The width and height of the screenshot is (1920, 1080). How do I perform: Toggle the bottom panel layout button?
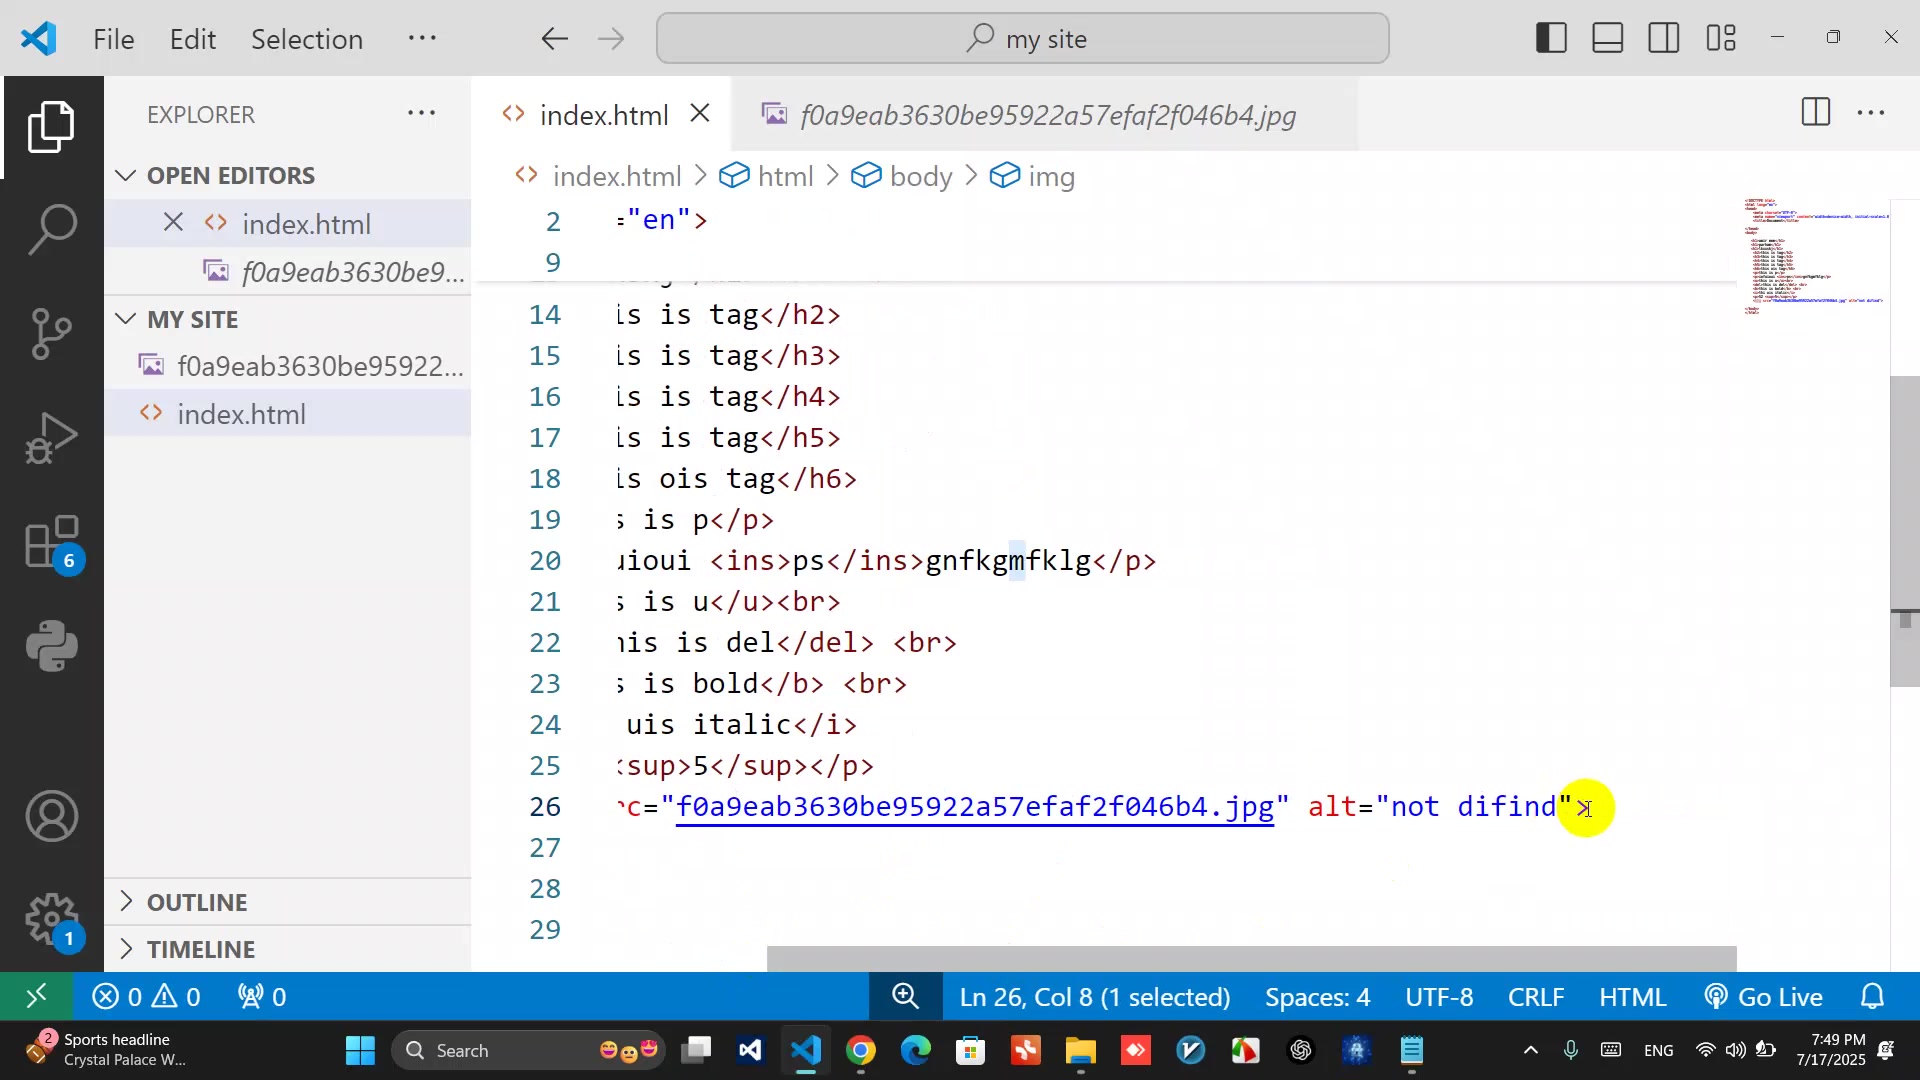click(x=1608, y=38)
